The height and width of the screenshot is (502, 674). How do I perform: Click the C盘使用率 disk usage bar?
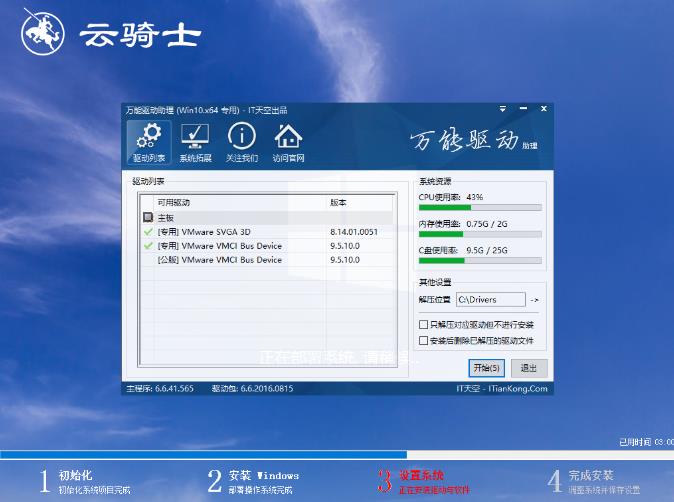pos(480,260)
